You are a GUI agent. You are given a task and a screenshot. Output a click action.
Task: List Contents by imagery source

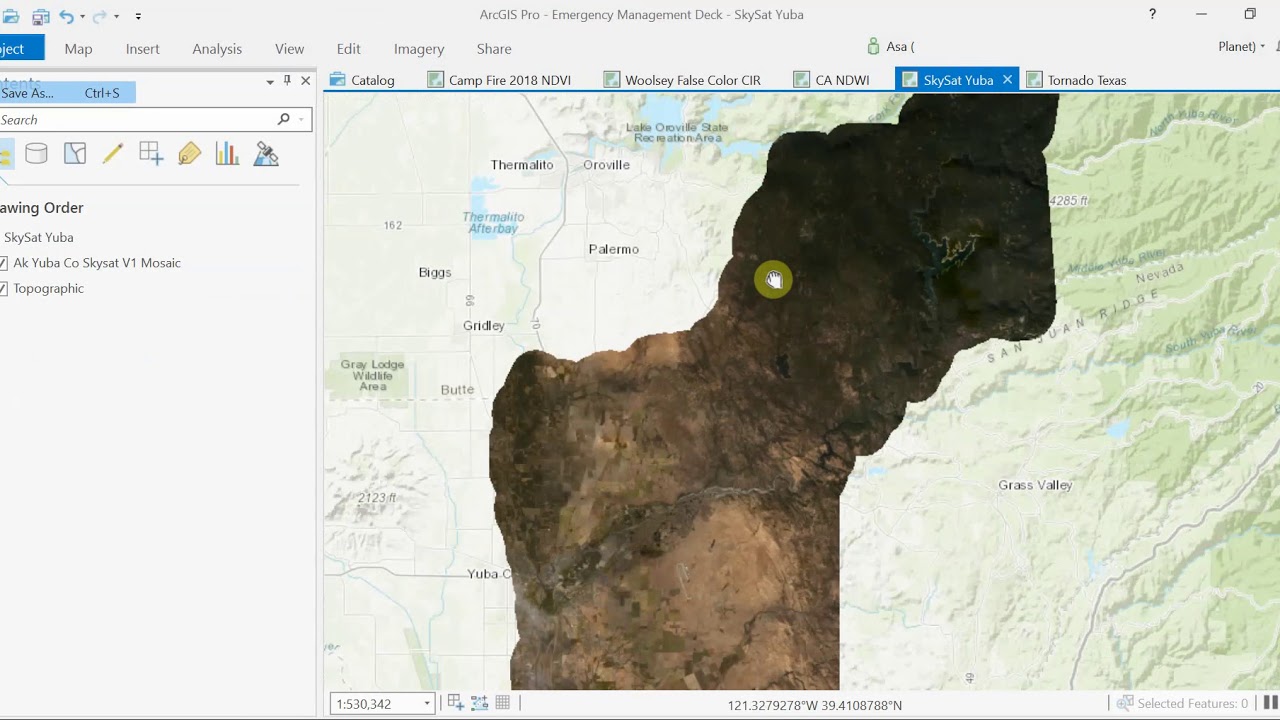(266, 153)
